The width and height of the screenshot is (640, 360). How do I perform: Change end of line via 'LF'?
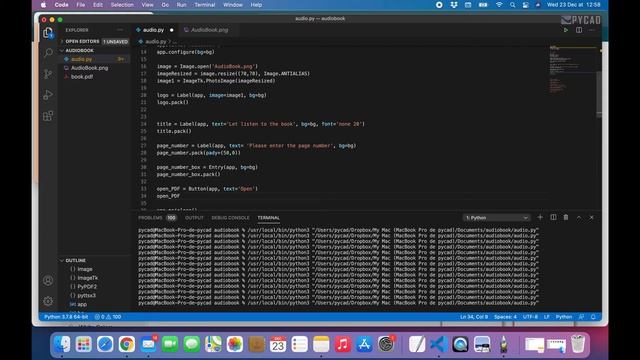pos(547,317)
